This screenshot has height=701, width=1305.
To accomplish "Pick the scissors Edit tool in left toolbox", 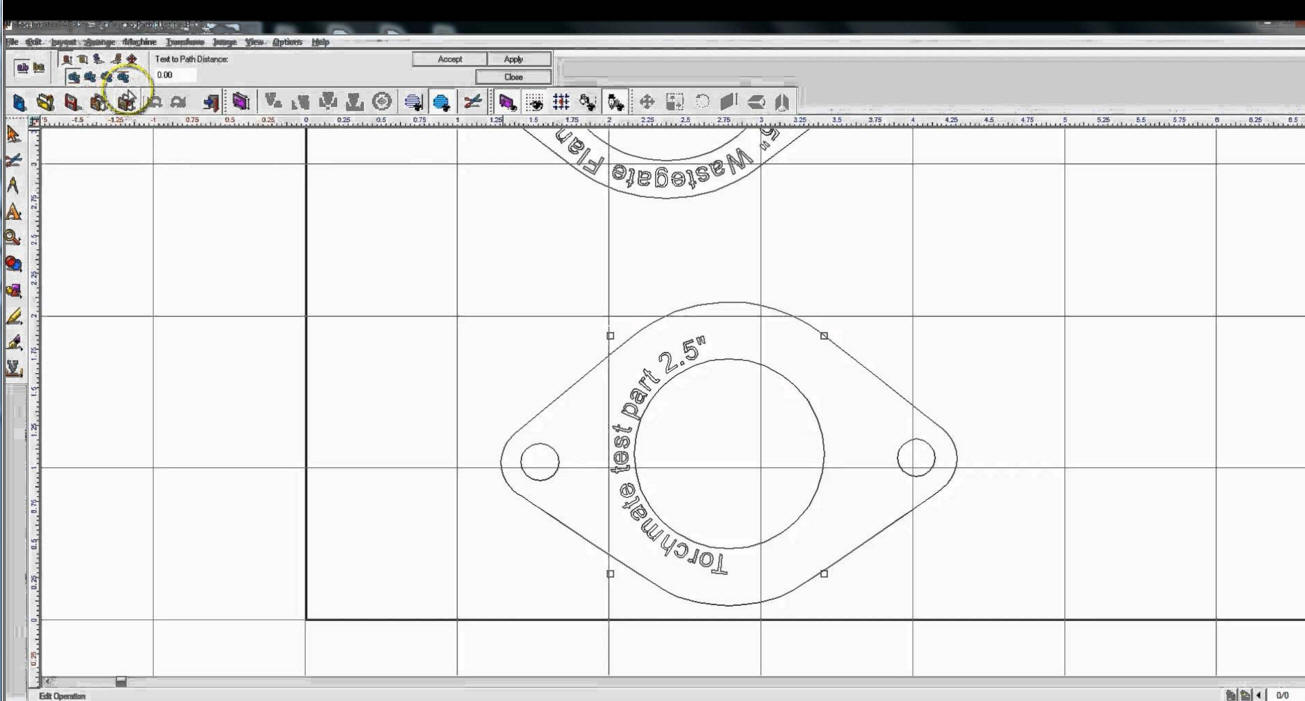I will pos(13,160).
